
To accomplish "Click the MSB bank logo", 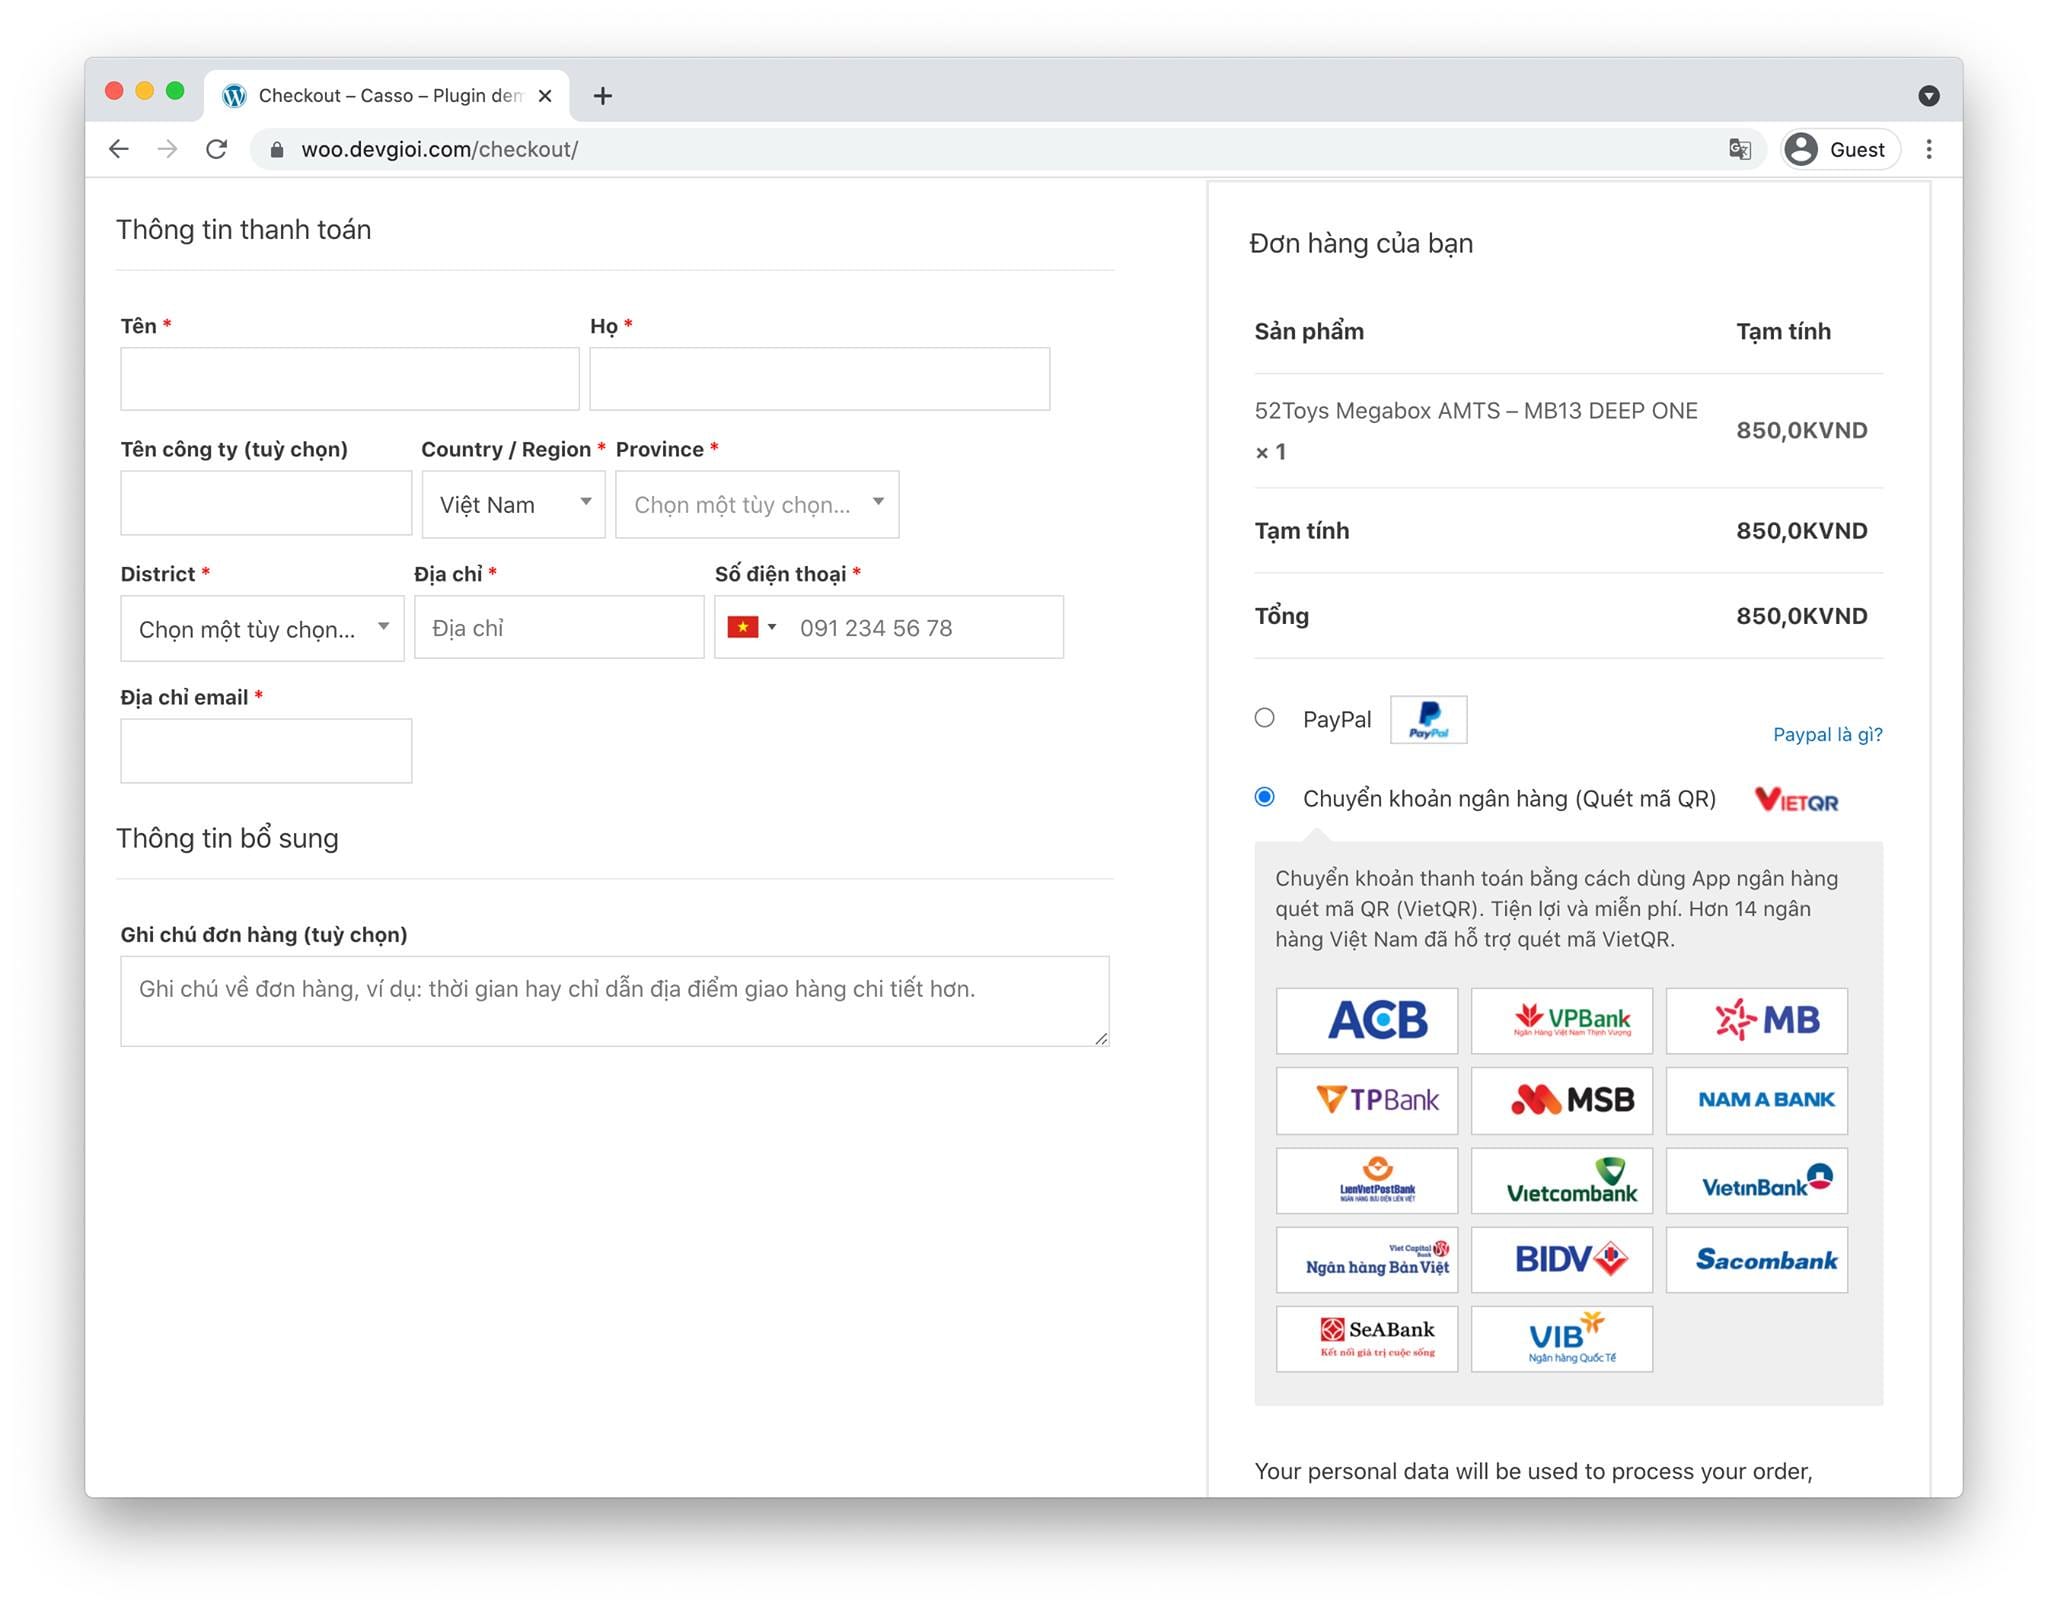I will point(1562,1100).
